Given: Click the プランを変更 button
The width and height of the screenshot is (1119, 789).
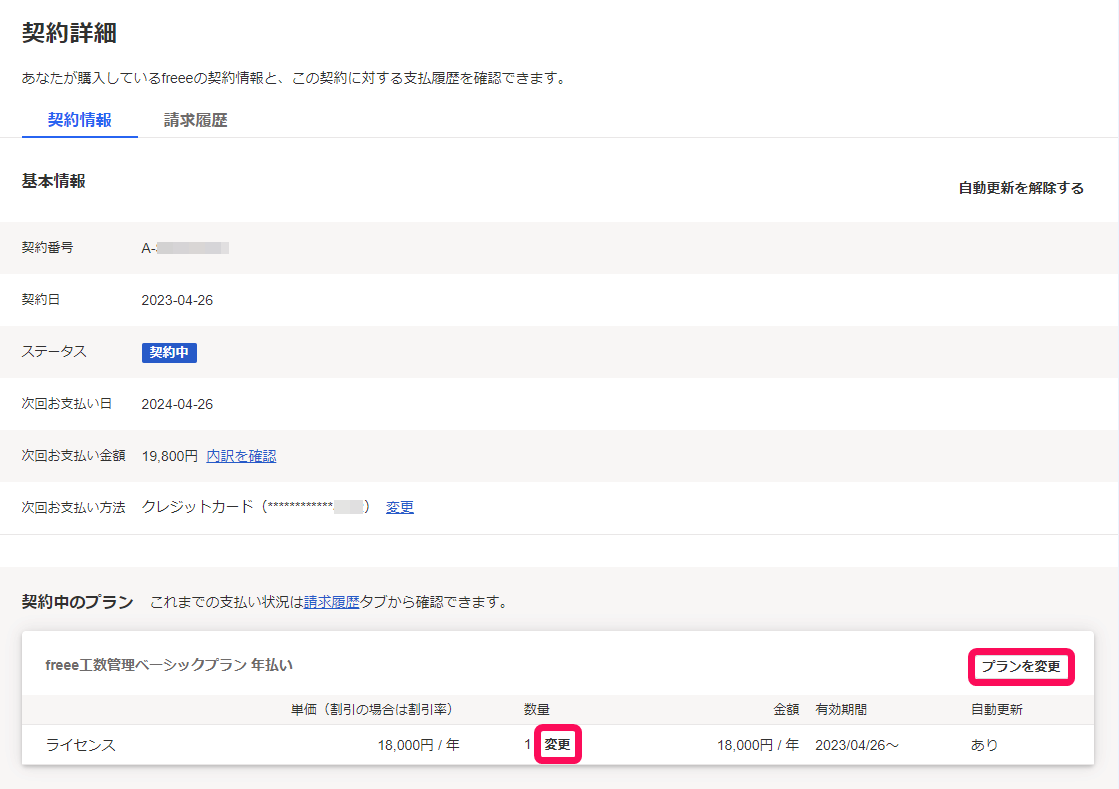Looking at the screenshot, I should tap(1021, 667).
